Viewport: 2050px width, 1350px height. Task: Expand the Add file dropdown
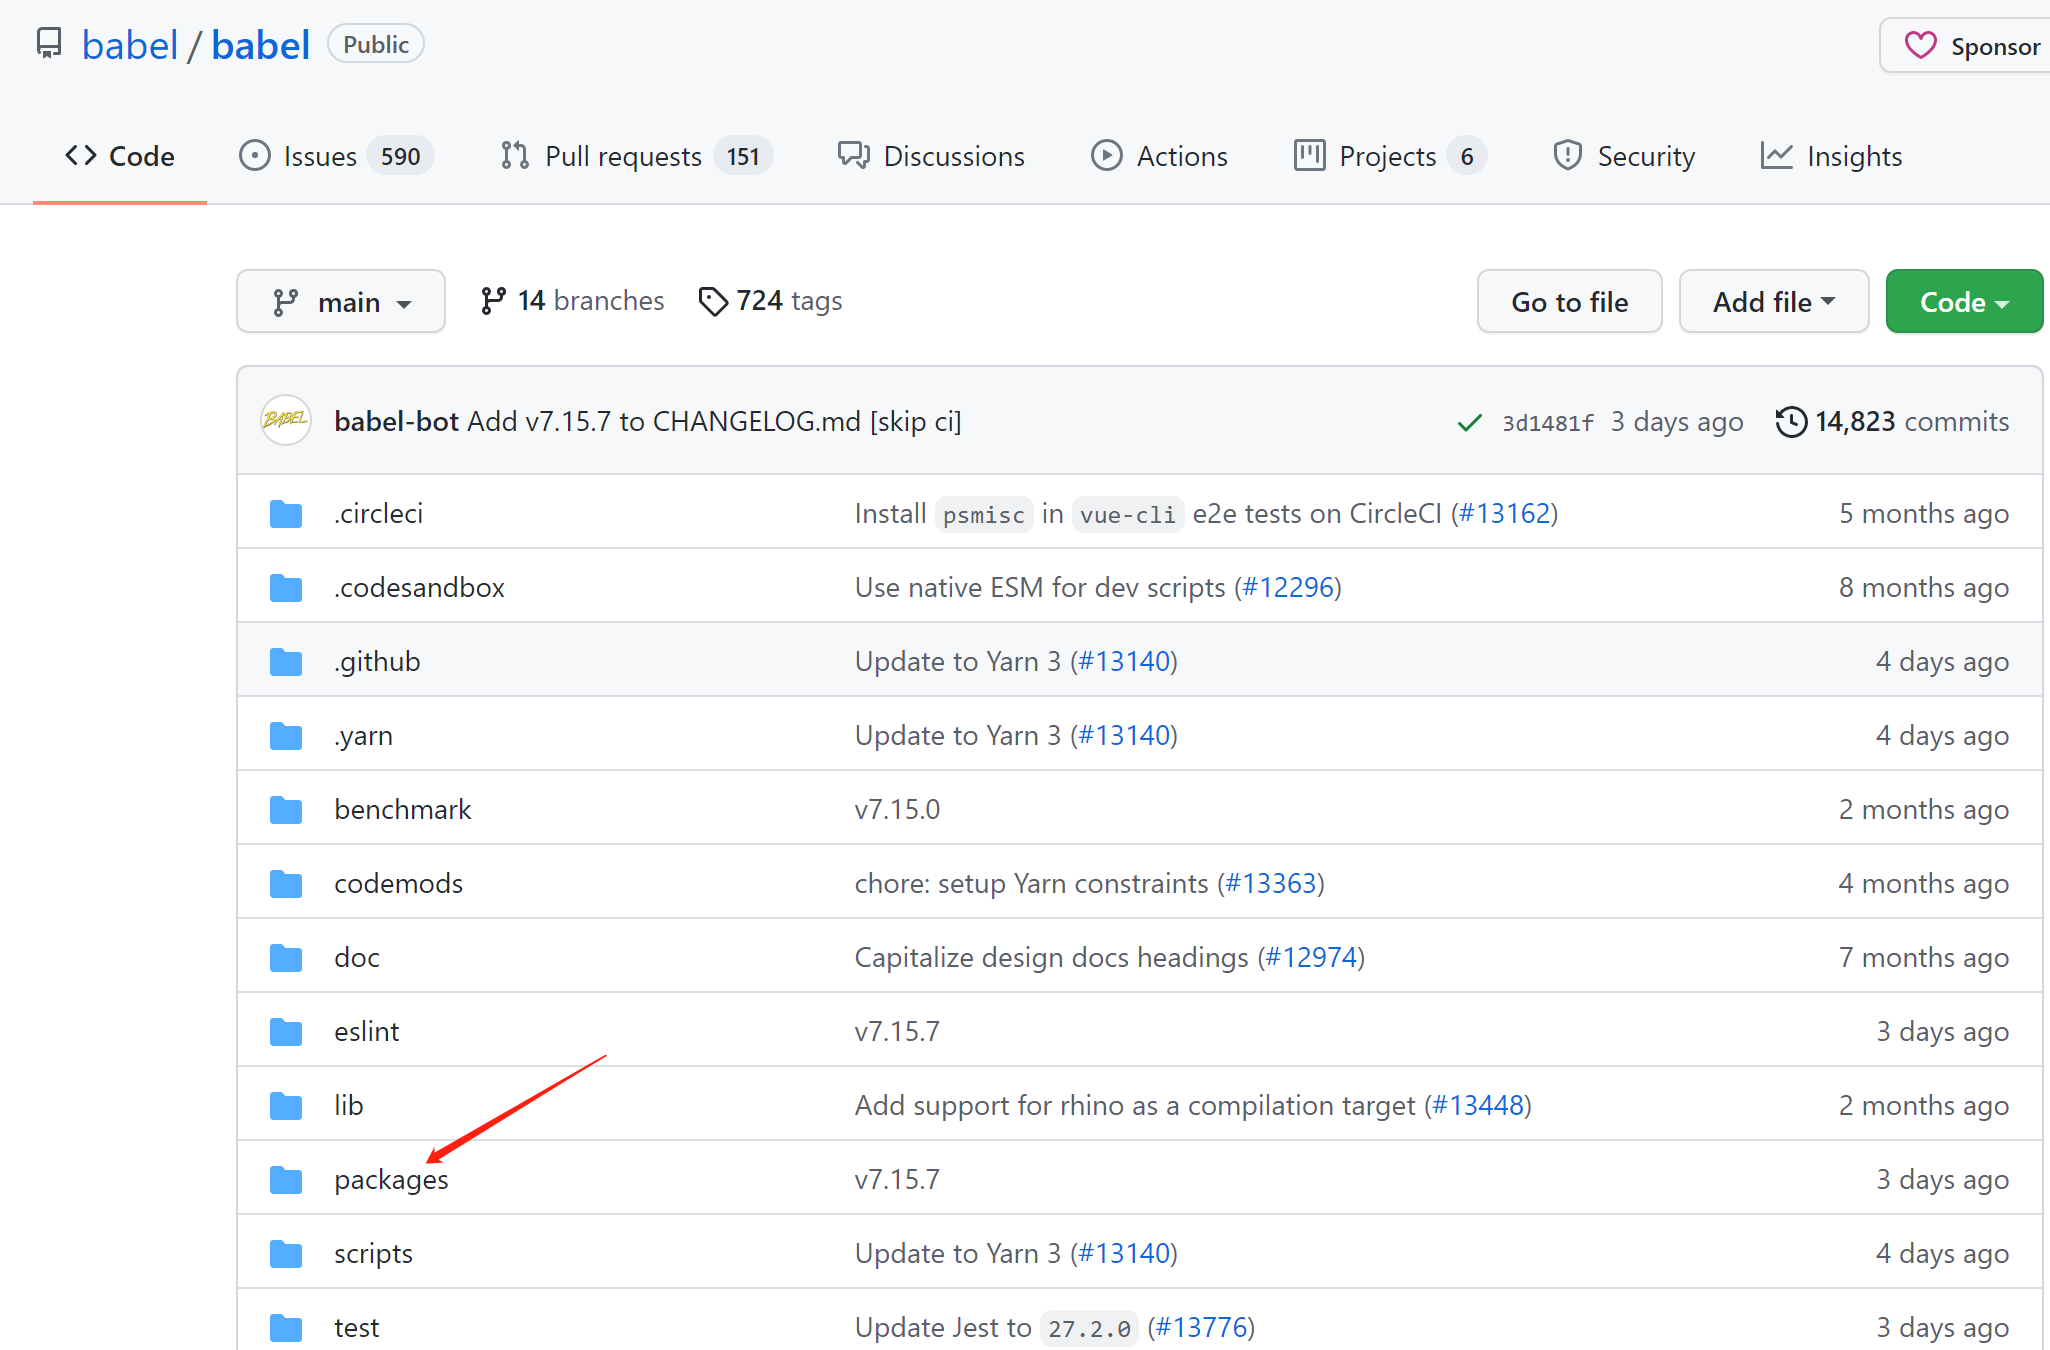[1773, 302]
